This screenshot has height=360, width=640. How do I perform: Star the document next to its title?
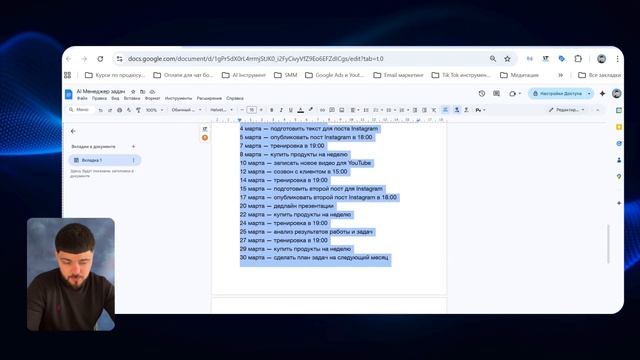[x=133, y=92]
